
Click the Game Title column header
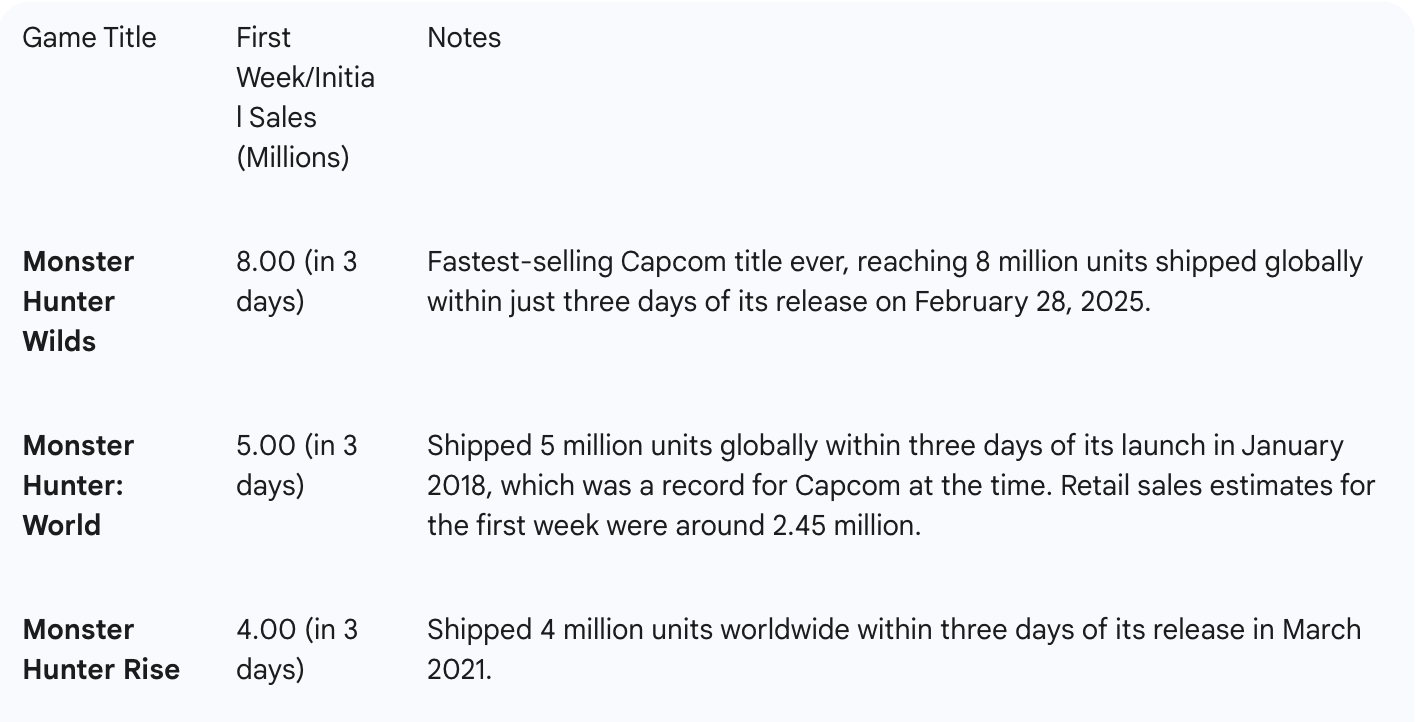90,38
